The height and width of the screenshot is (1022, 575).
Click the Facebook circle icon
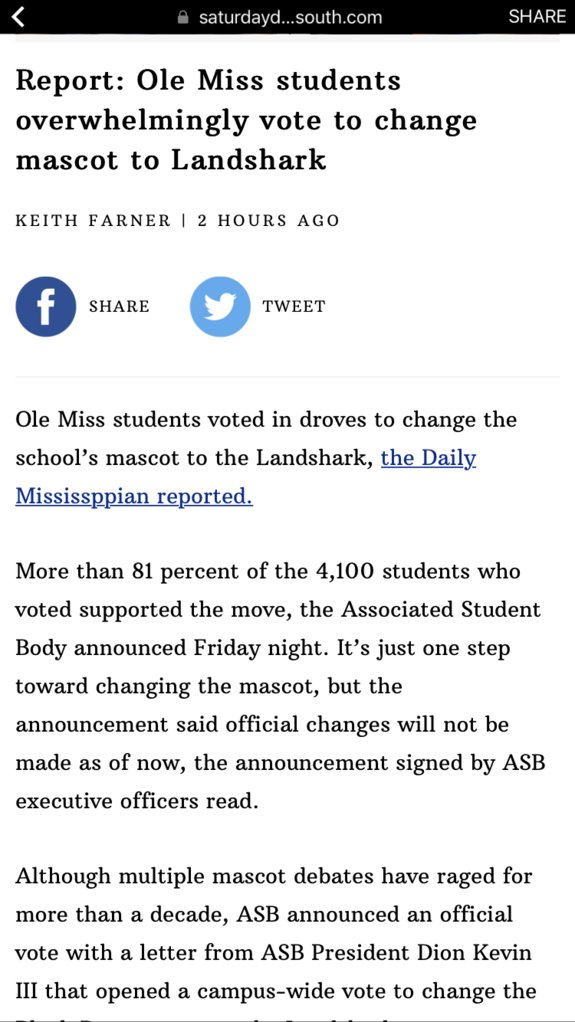46,306
